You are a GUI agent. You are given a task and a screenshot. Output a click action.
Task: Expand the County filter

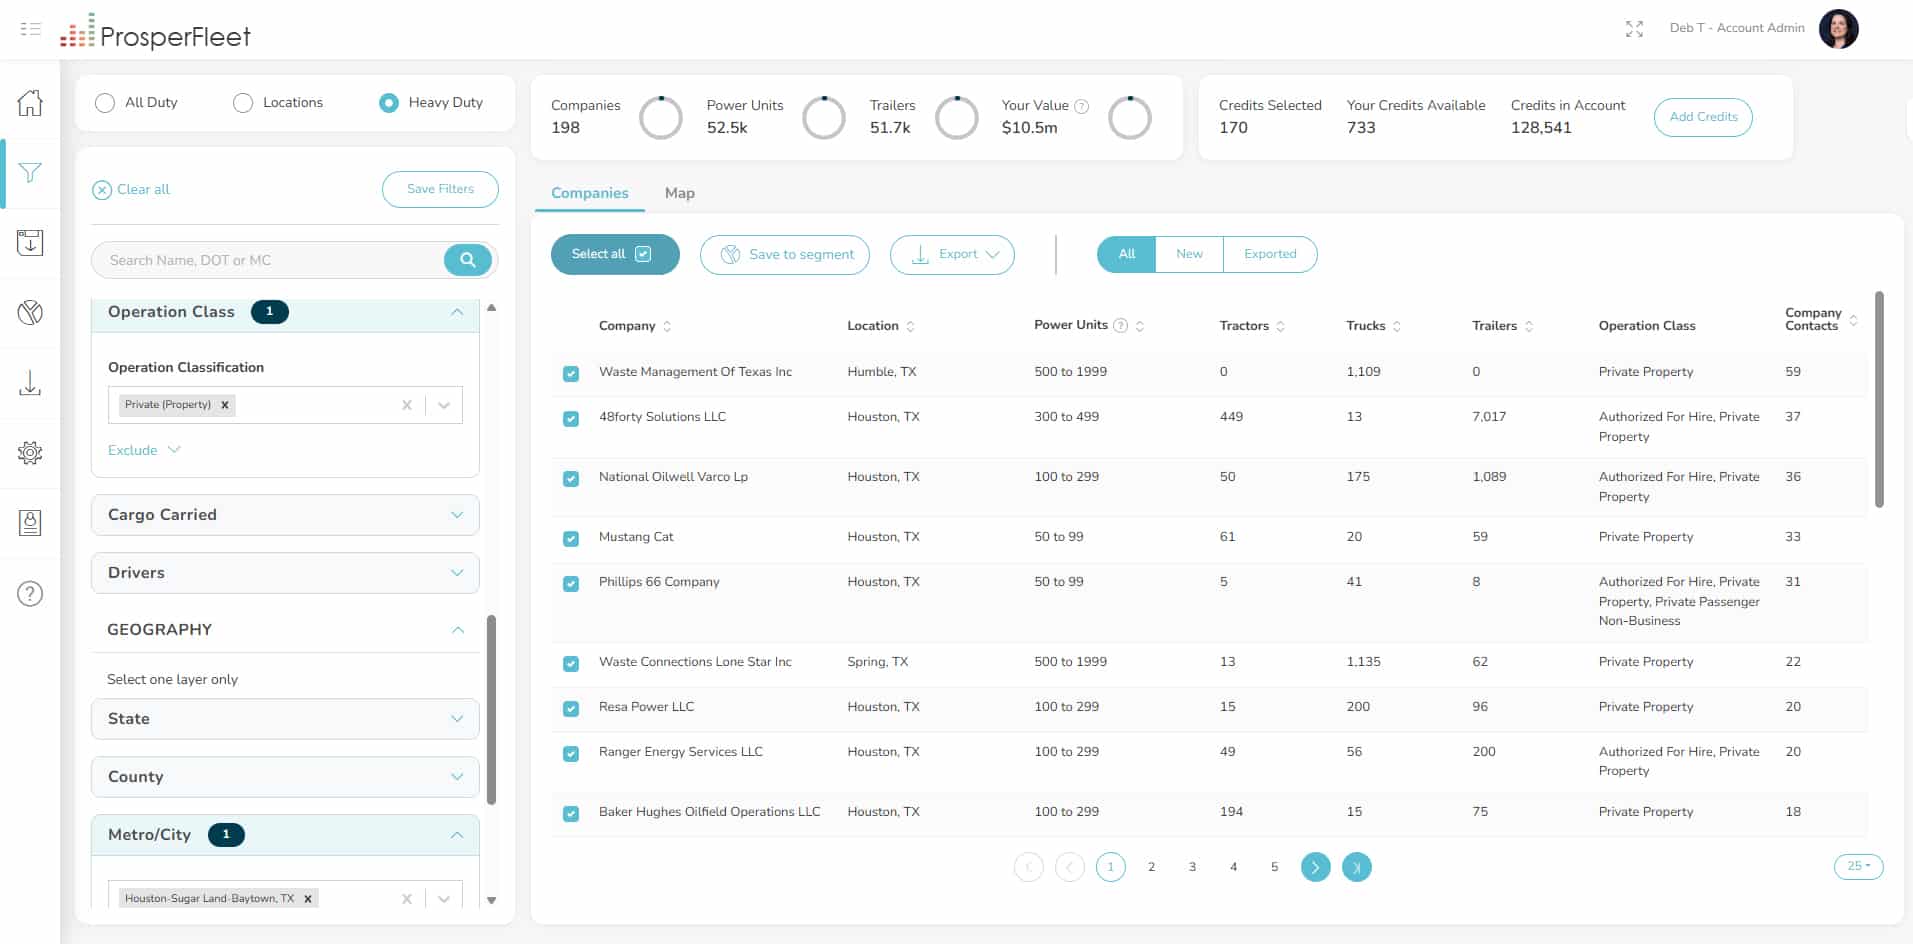285,777
